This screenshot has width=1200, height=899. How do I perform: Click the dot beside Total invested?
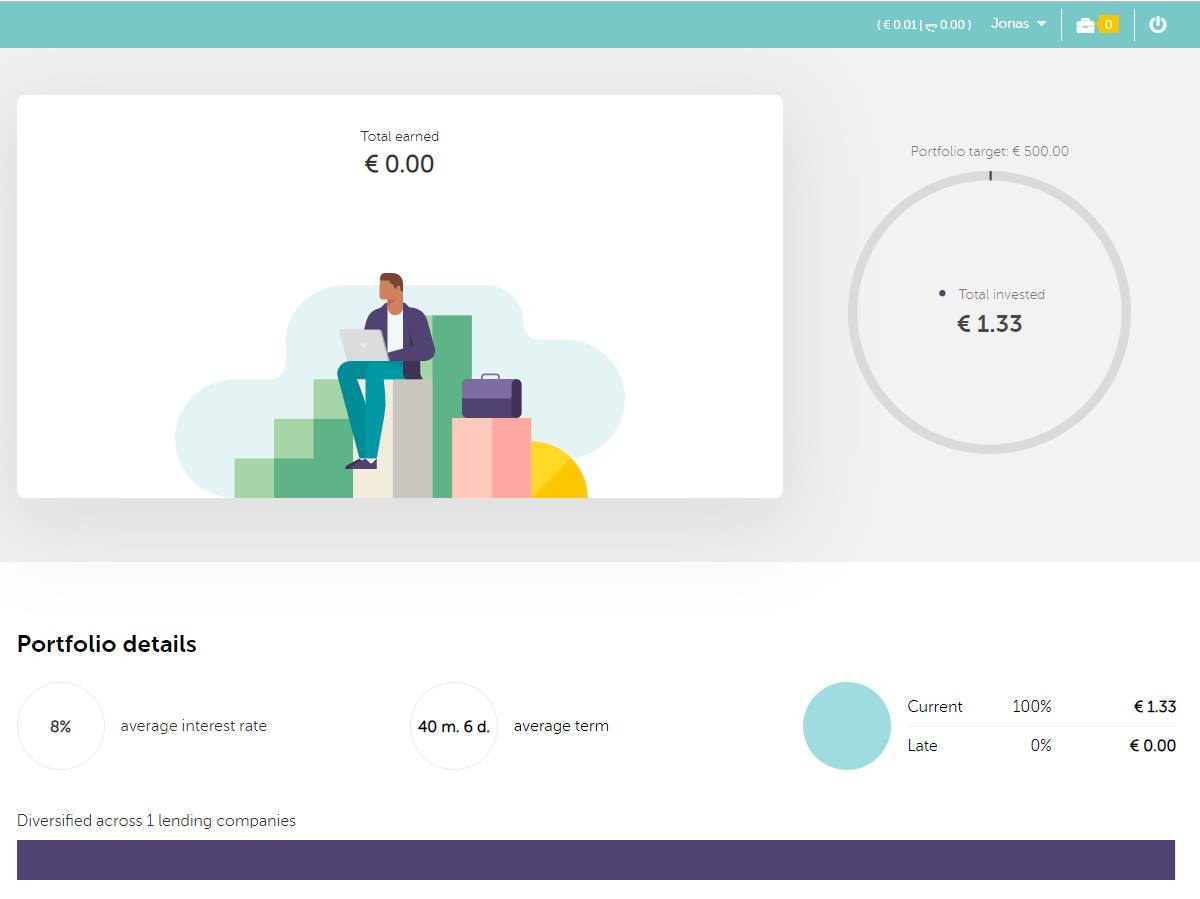pyautogui.click(x=942, y=293)
